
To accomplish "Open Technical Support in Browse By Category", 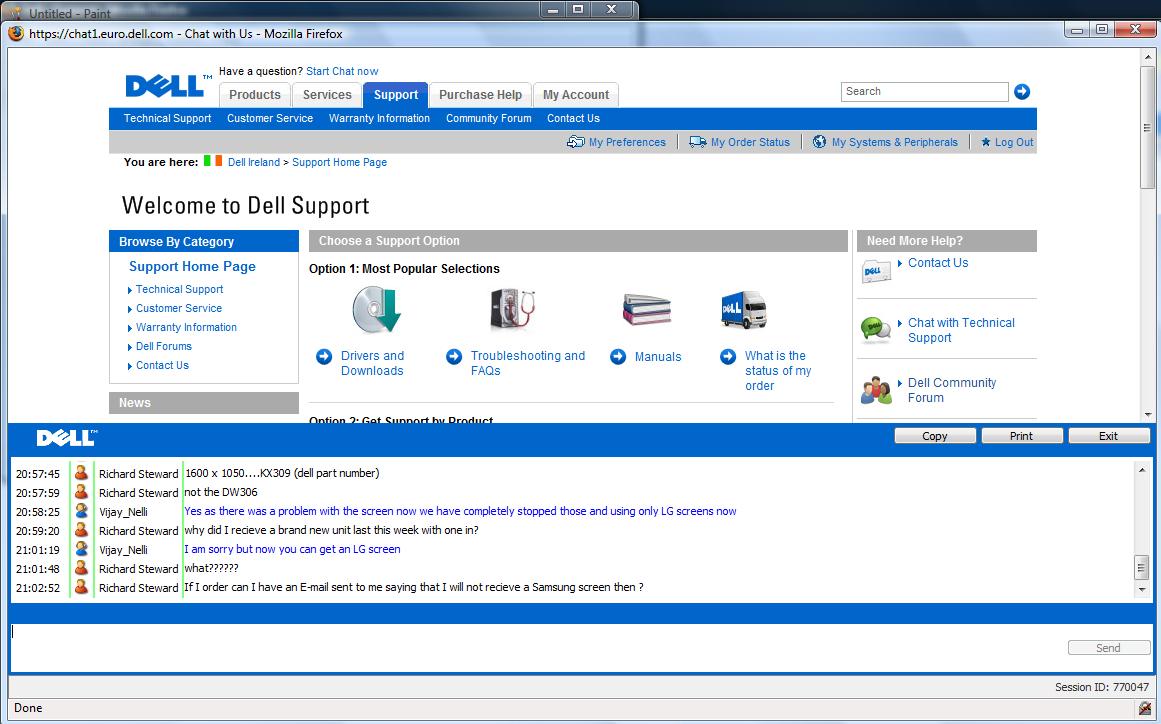I will point(179,289).
